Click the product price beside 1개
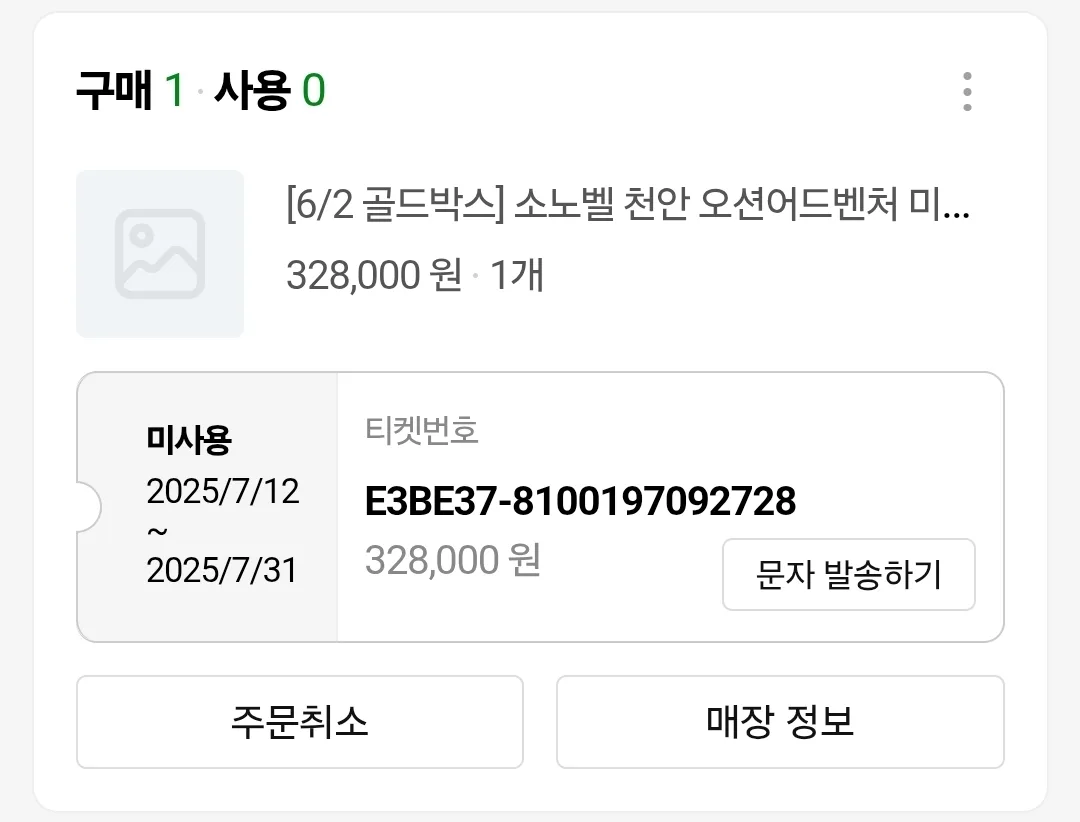This screenshot has height=822, width=1080. pos(374,275)
